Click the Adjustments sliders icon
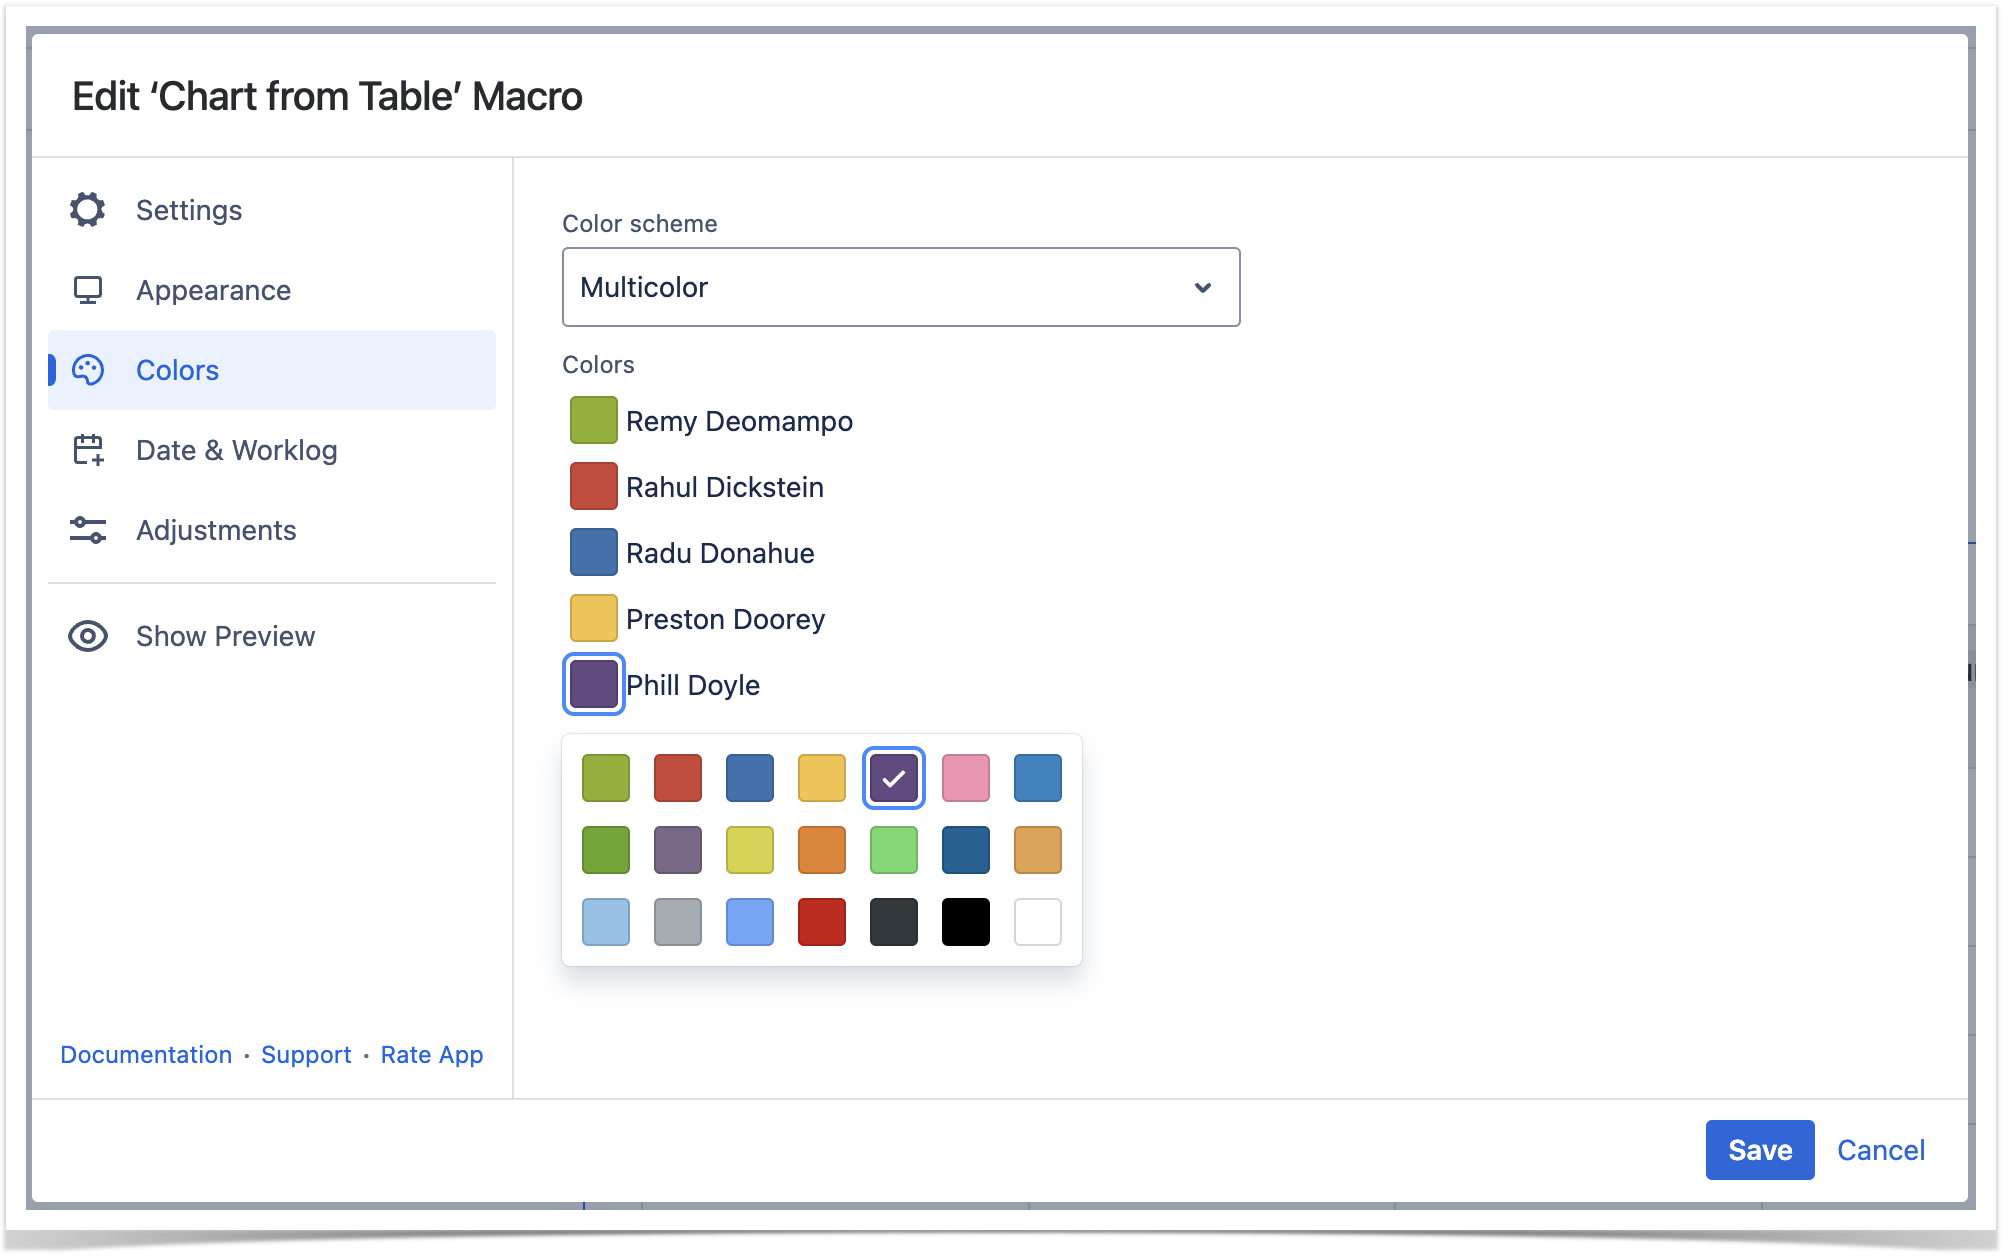The width and height of the screenshot is (2010, 1259). (88, 530)
